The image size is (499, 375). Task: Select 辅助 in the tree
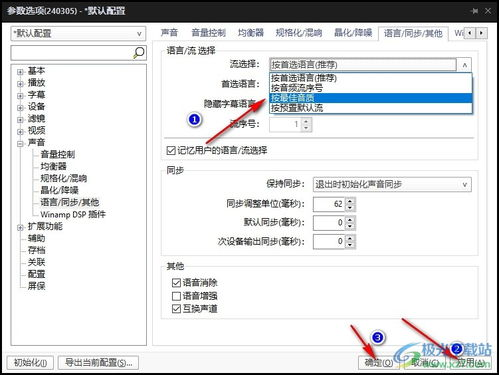[36, 238]
